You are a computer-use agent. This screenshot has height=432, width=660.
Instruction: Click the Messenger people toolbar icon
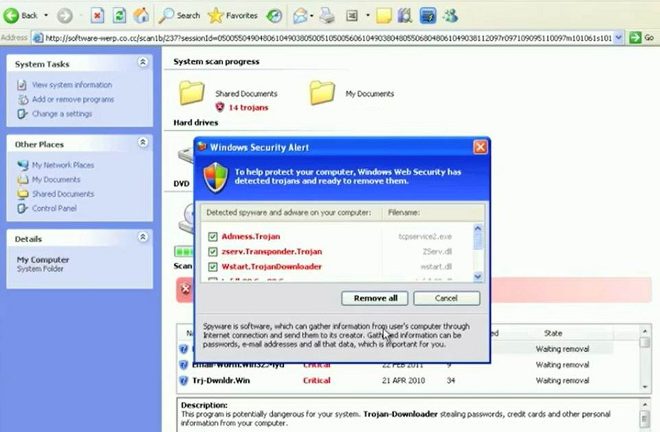450,16
